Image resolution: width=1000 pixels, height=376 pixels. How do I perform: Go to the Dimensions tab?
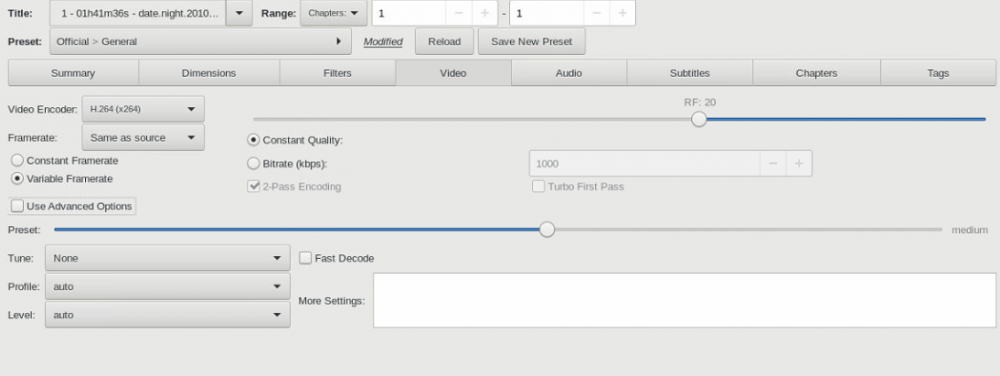point(209,73)
